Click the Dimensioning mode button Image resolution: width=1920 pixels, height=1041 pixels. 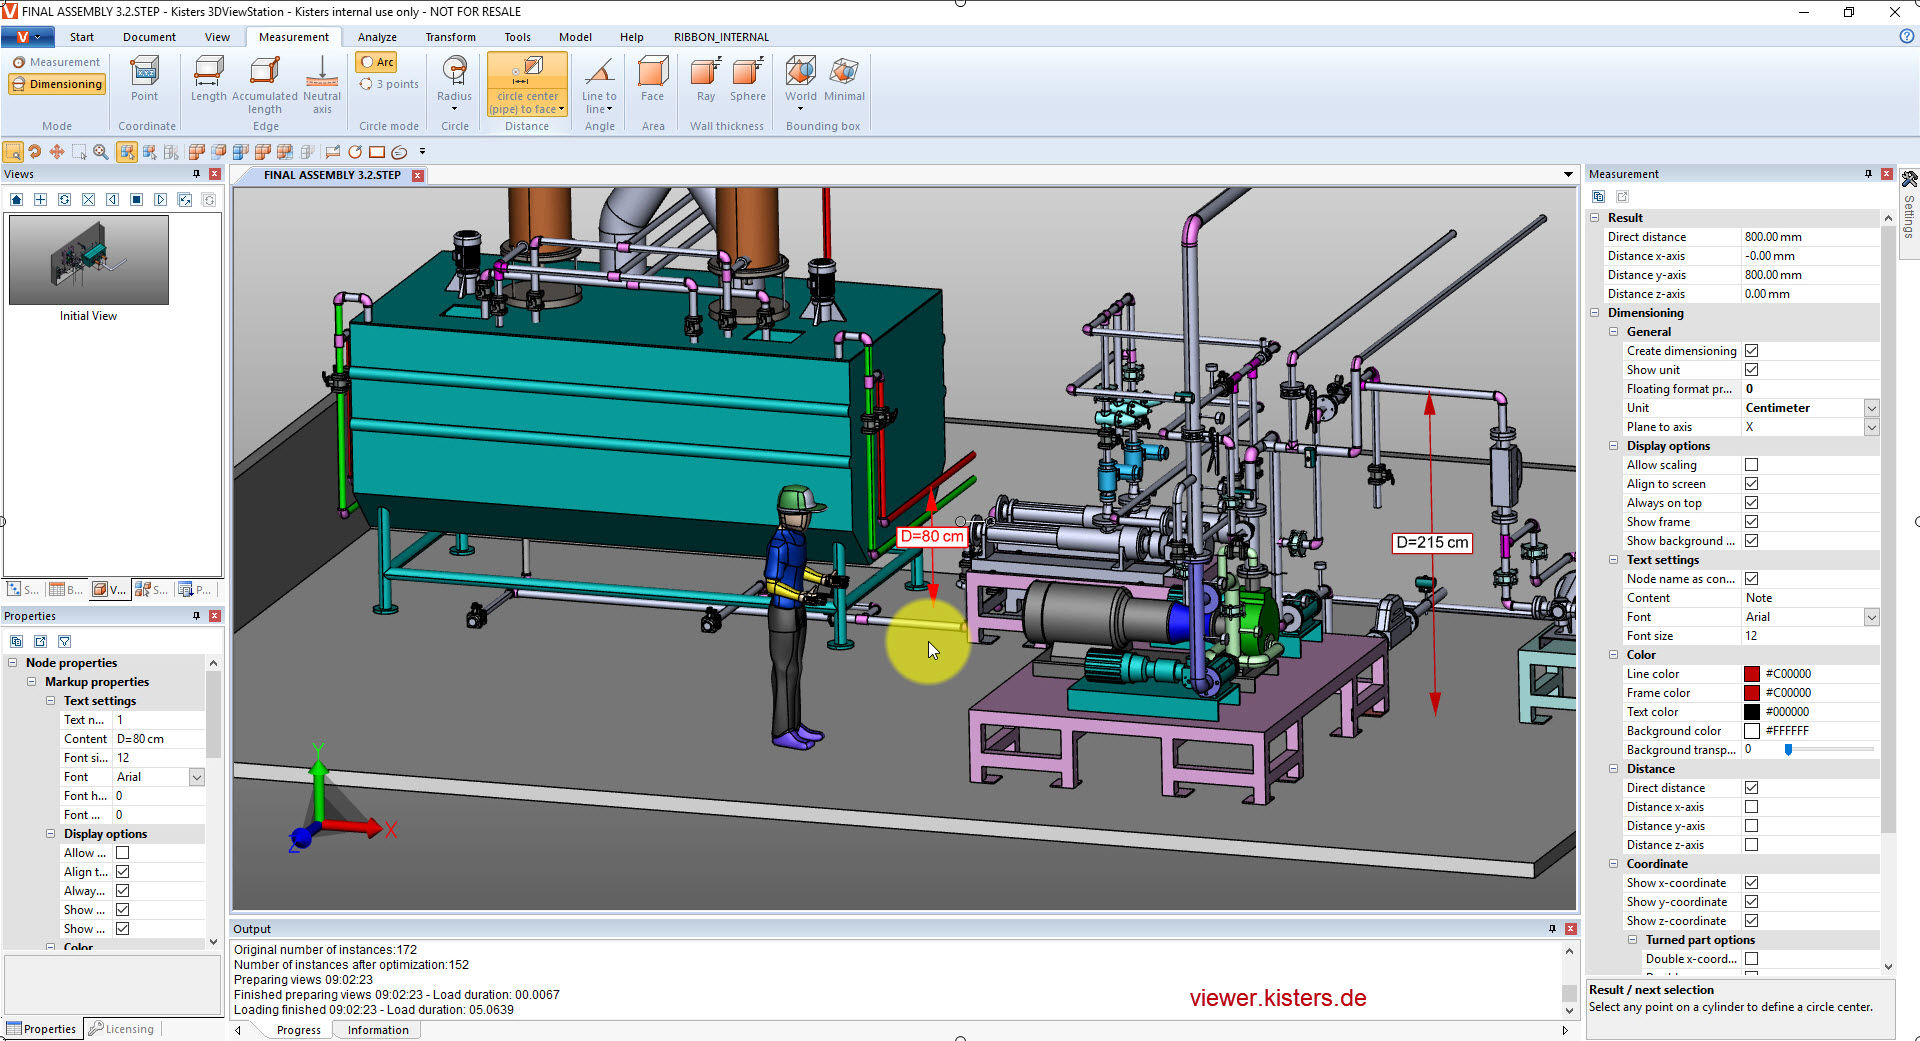click(x=57, y=84)
